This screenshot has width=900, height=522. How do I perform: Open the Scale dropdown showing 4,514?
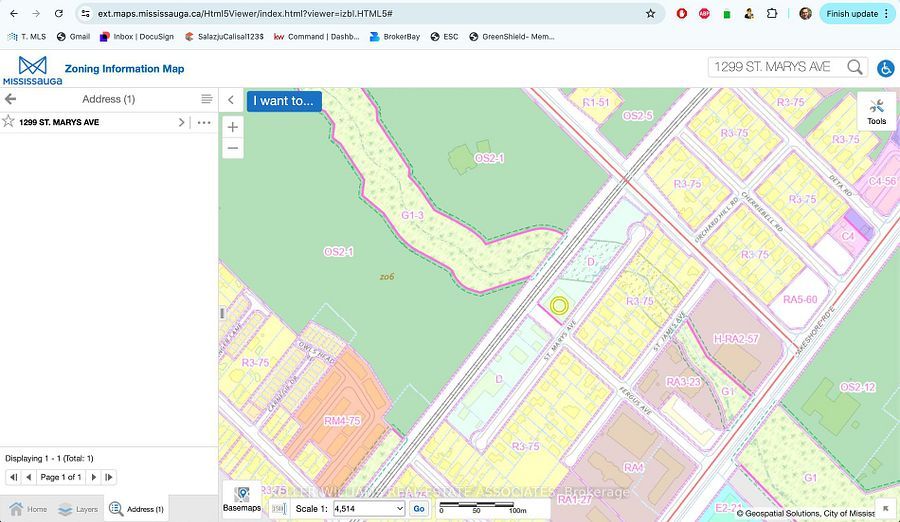click(x=369, y=509)
